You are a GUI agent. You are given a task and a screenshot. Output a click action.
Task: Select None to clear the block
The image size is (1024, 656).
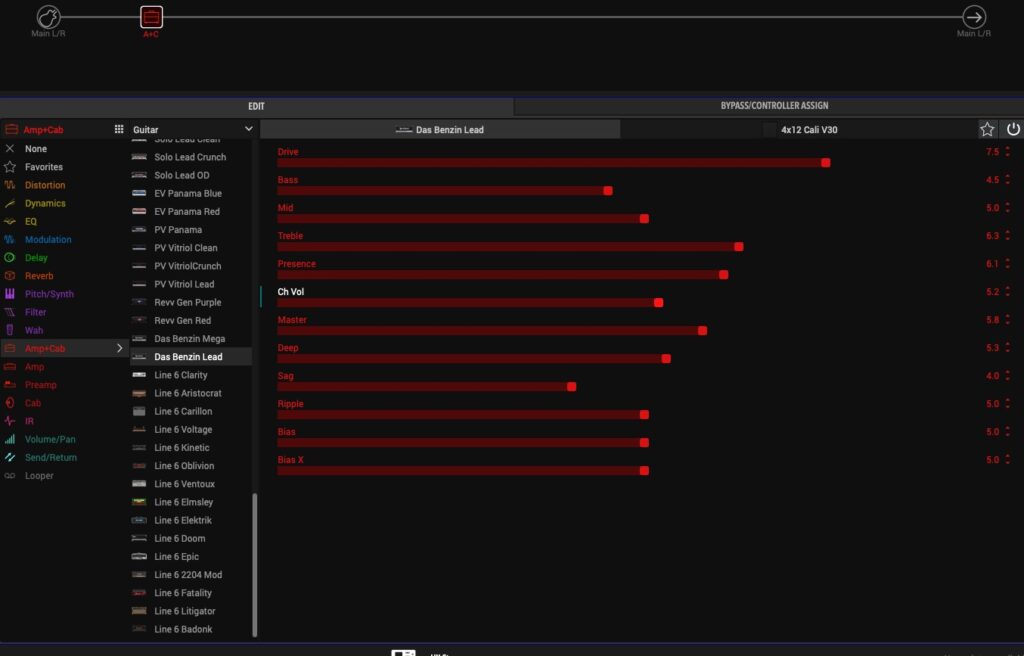(35, 149)
